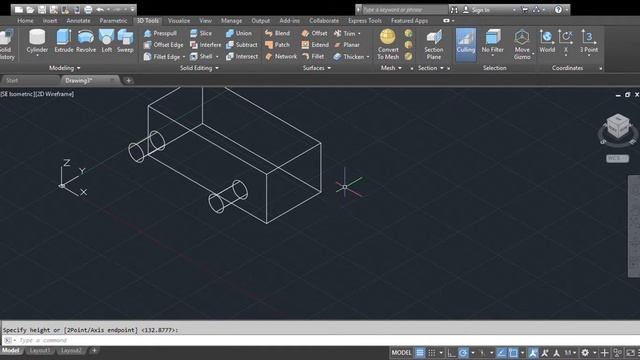Toggle polar tracking in status bar
Screen dimensions: 640x360
click(463, 353)
